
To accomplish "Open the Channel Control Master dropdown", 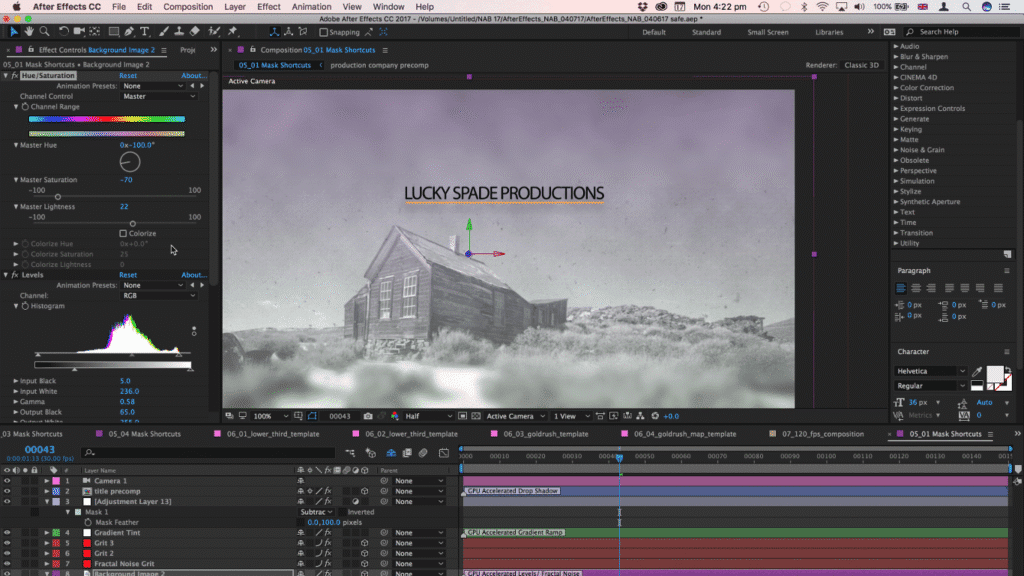I will point(158,96).
